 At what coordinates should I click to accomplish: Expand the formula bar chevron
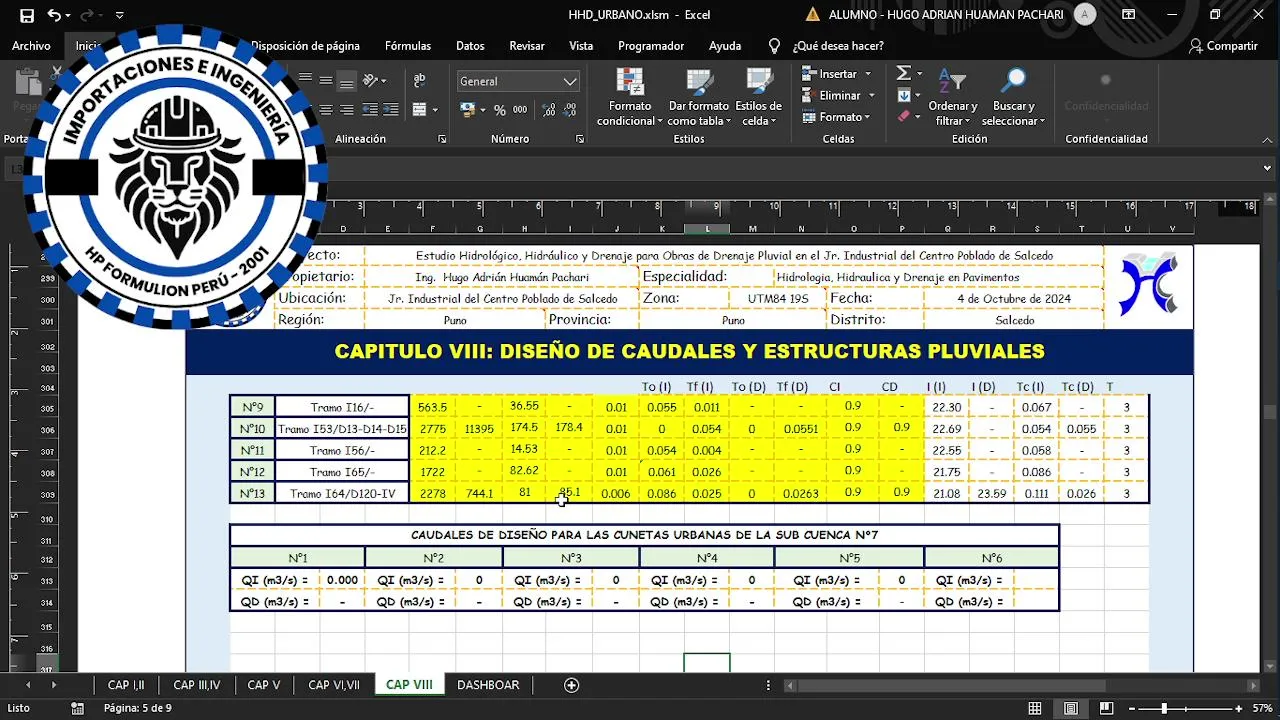(1267, 168)
